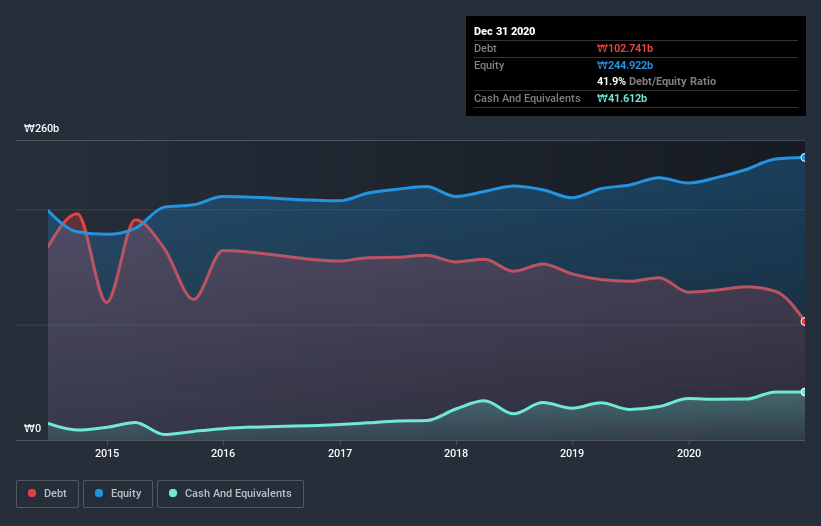Image resolution: width=821 pixels, height=526 pixels.
Task: Select the Debt end-point marker on chart
Action: pos(804,321)
